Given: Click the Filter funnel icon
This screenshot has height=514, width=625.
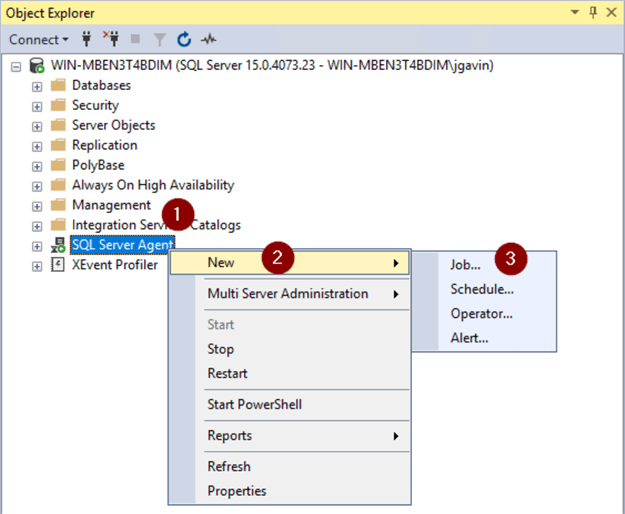Looking at the screenshot, I should pyautogui.click(x=159, y=39).
